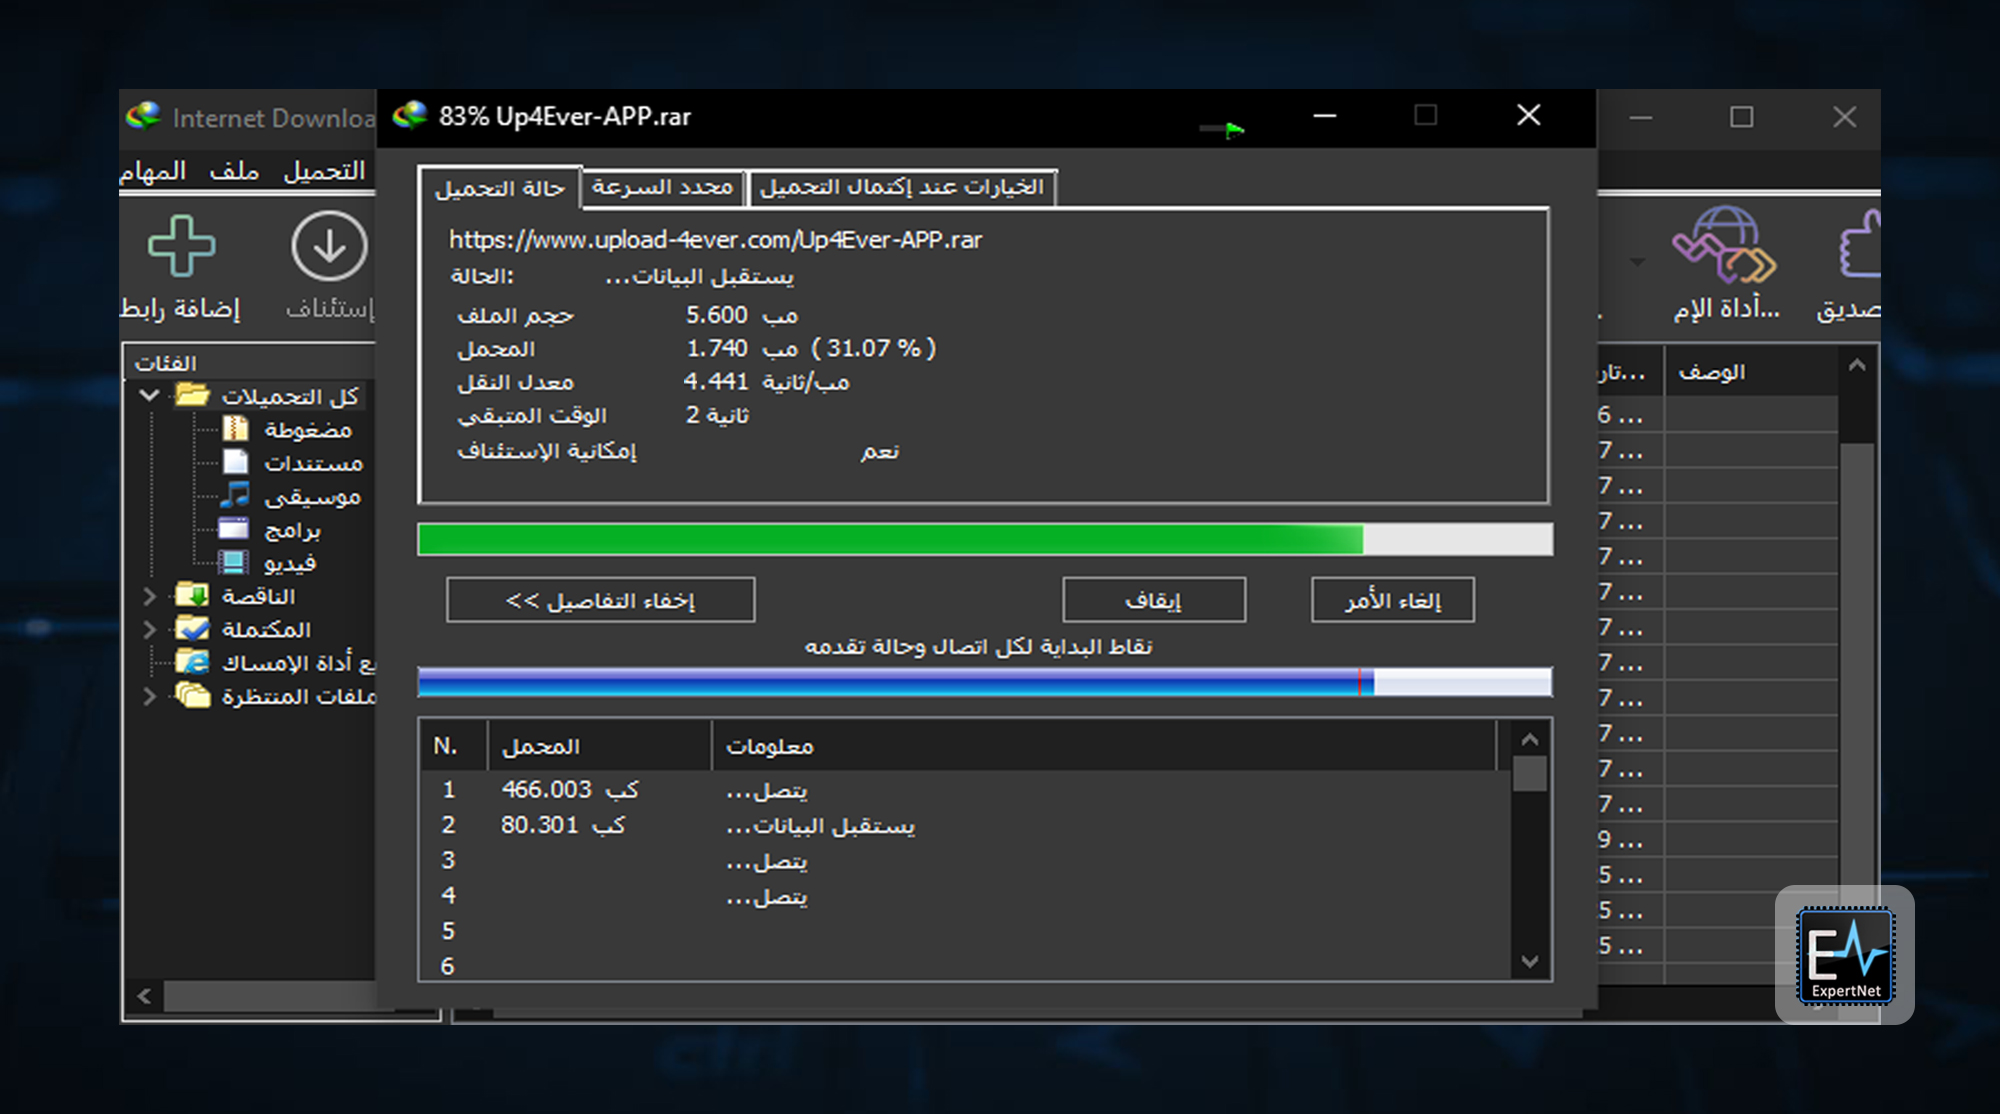The image size is (2000, 1114).
Task: Open the Options on completion tab
Action: click(901, 188)
